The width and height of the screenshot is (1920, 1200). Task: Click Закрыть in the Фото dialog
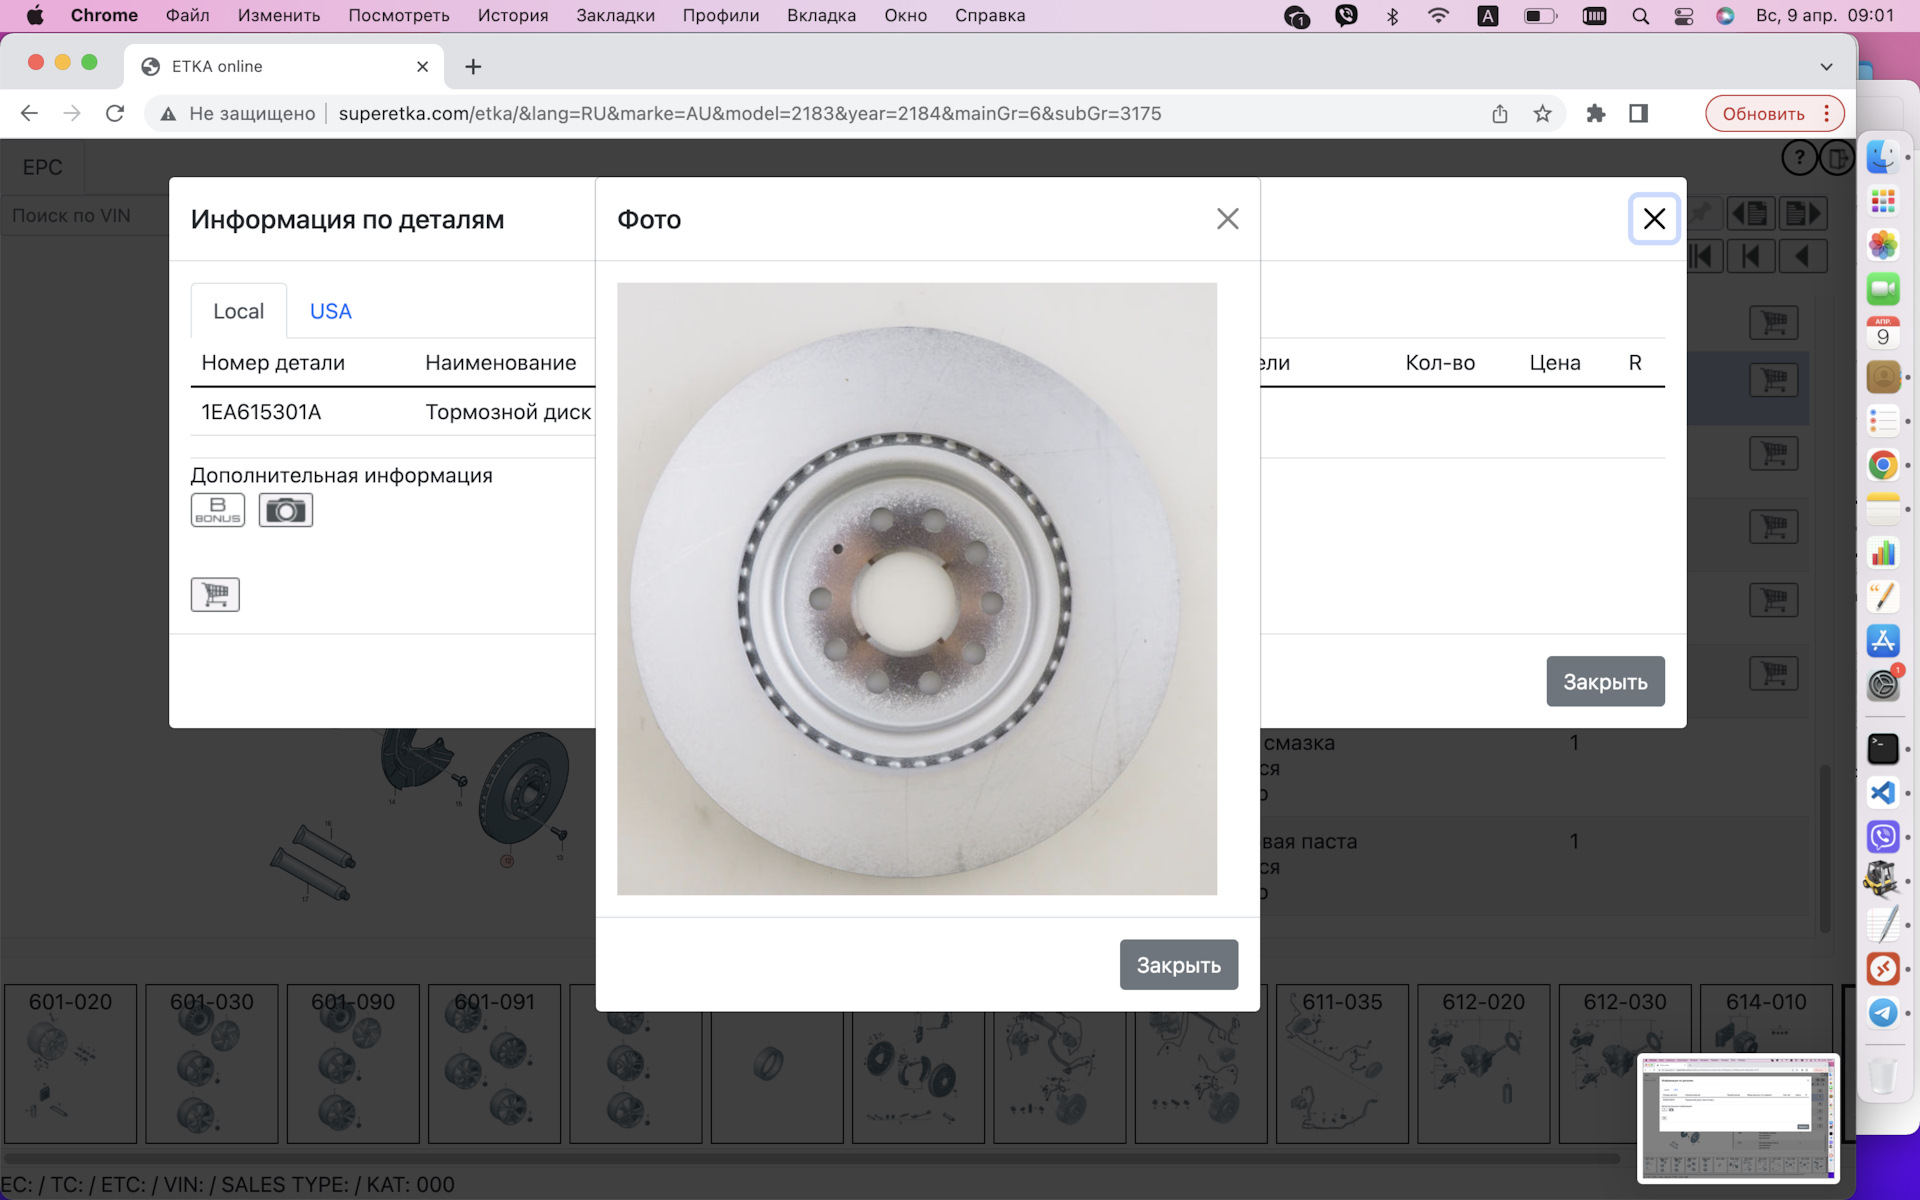click(1178, 965)
